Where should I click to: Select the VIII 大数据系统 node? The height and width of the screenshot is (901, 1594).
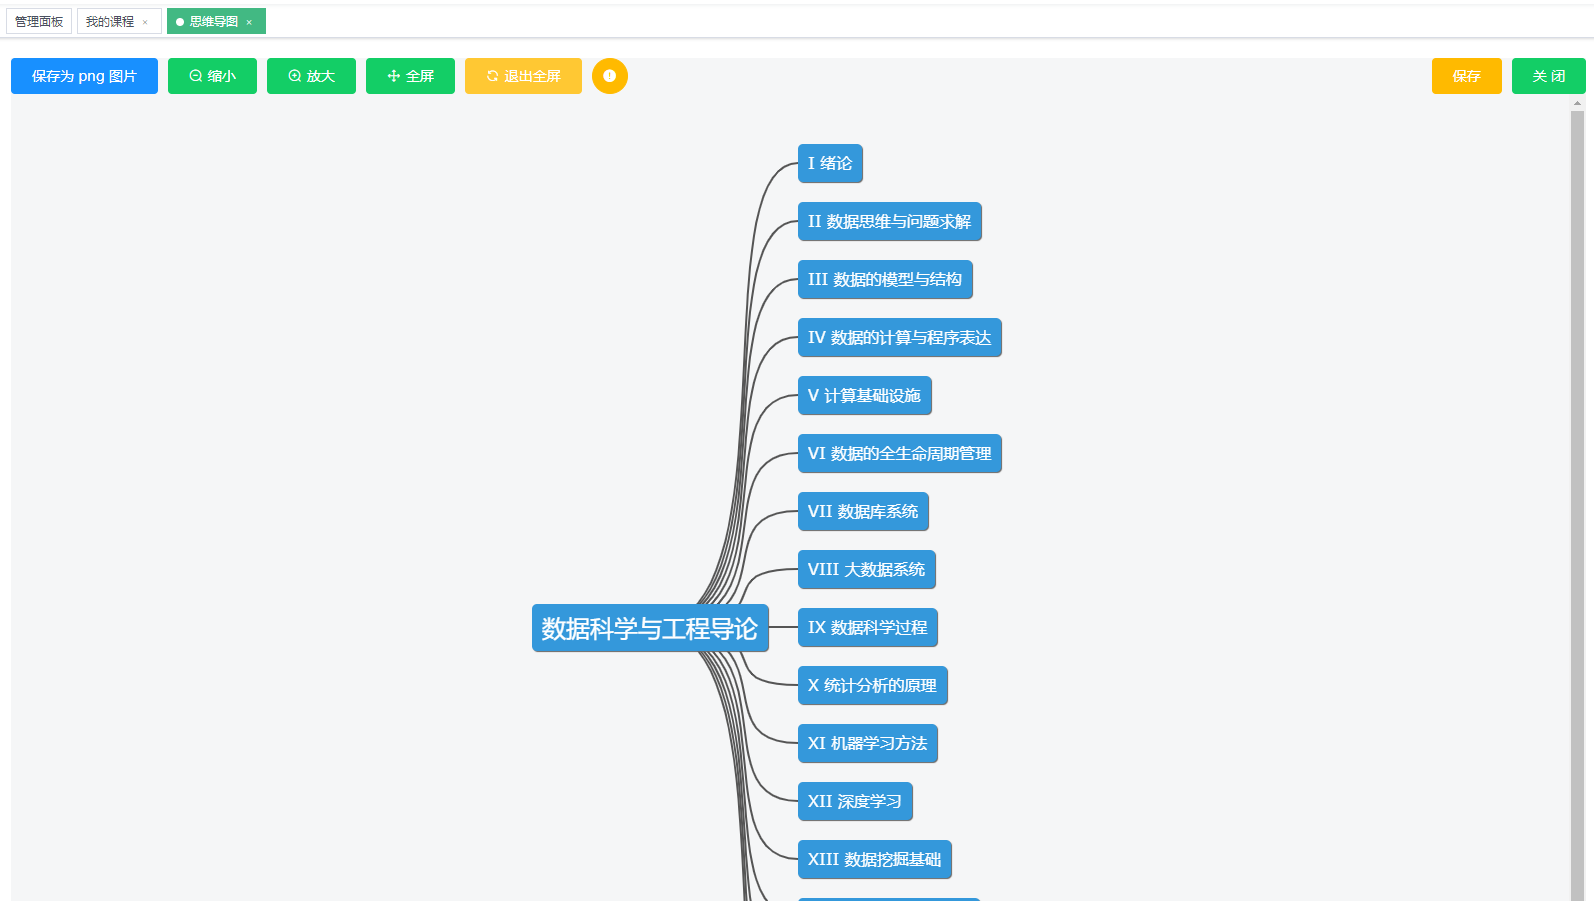point(866,570)
